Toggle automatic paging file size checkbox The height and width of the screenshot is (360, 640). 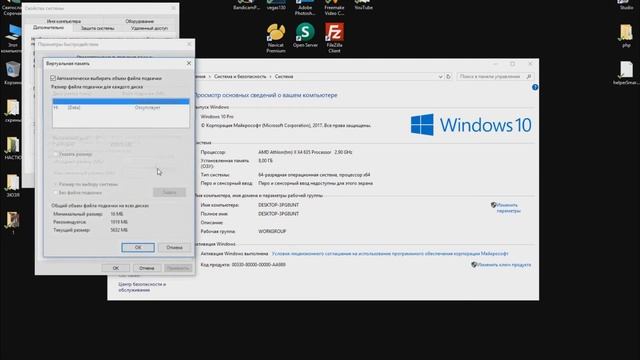coord(53,78)
